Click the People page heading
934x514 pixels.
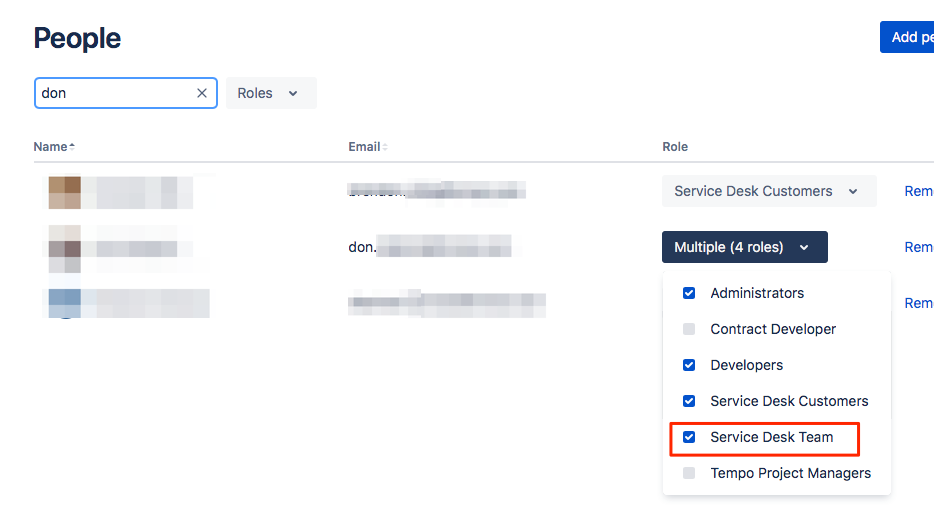(x=77, y=38)
